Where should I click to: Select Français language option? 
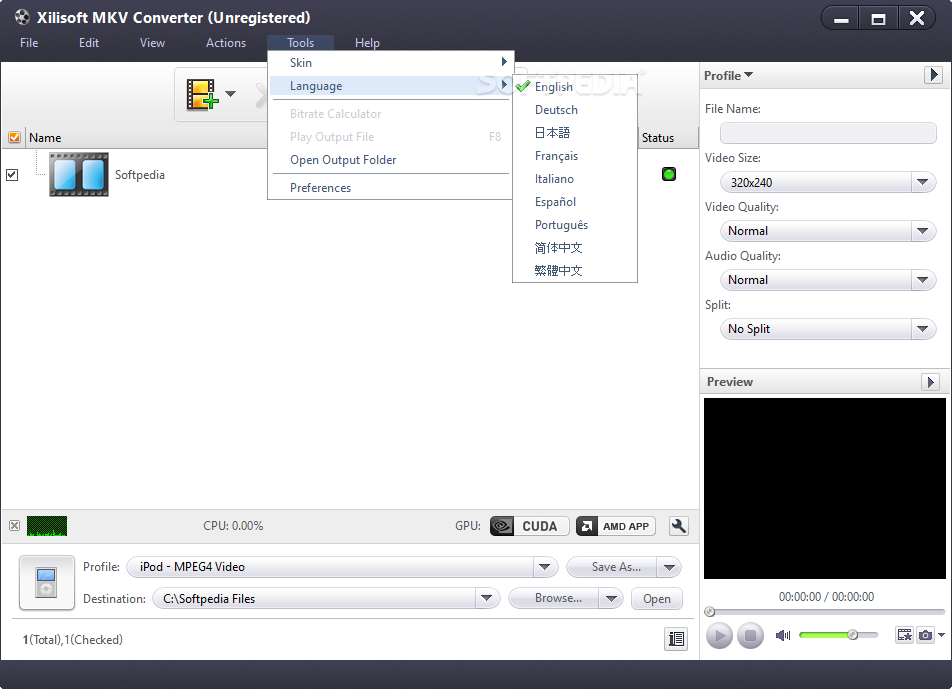(x=575, y=156)
